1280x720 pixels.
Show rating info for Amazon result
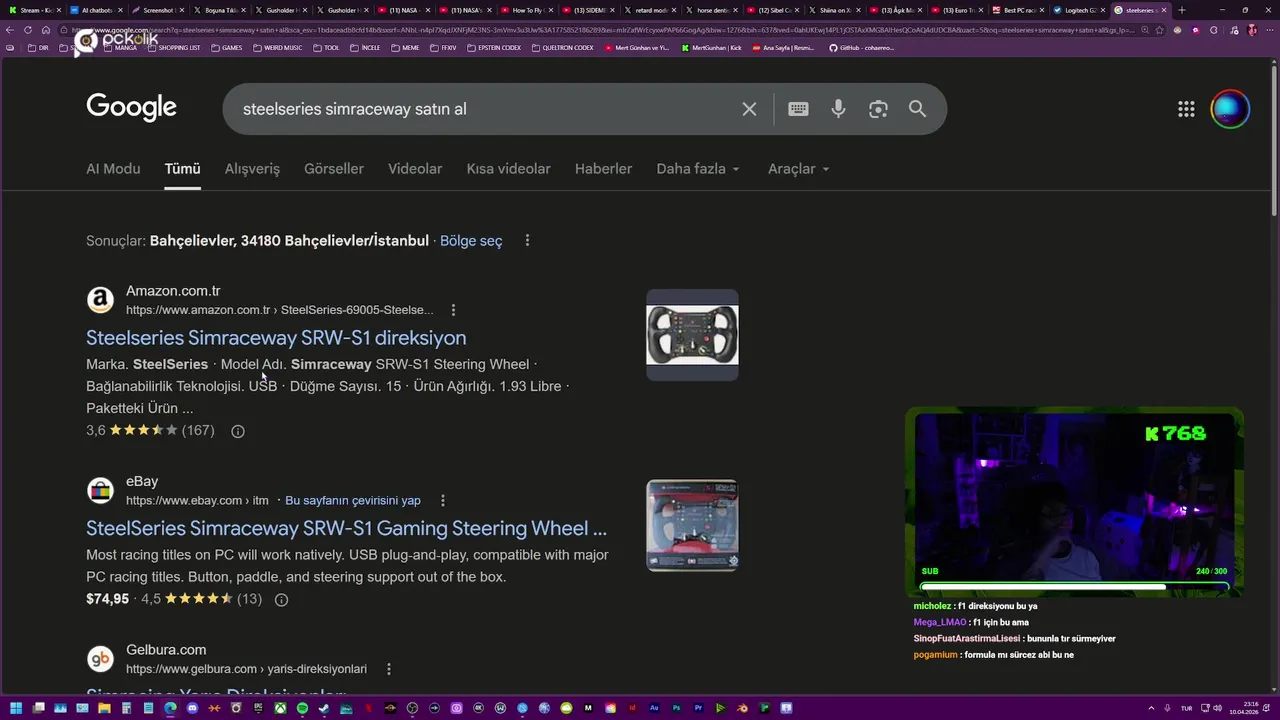pos(238,431)
